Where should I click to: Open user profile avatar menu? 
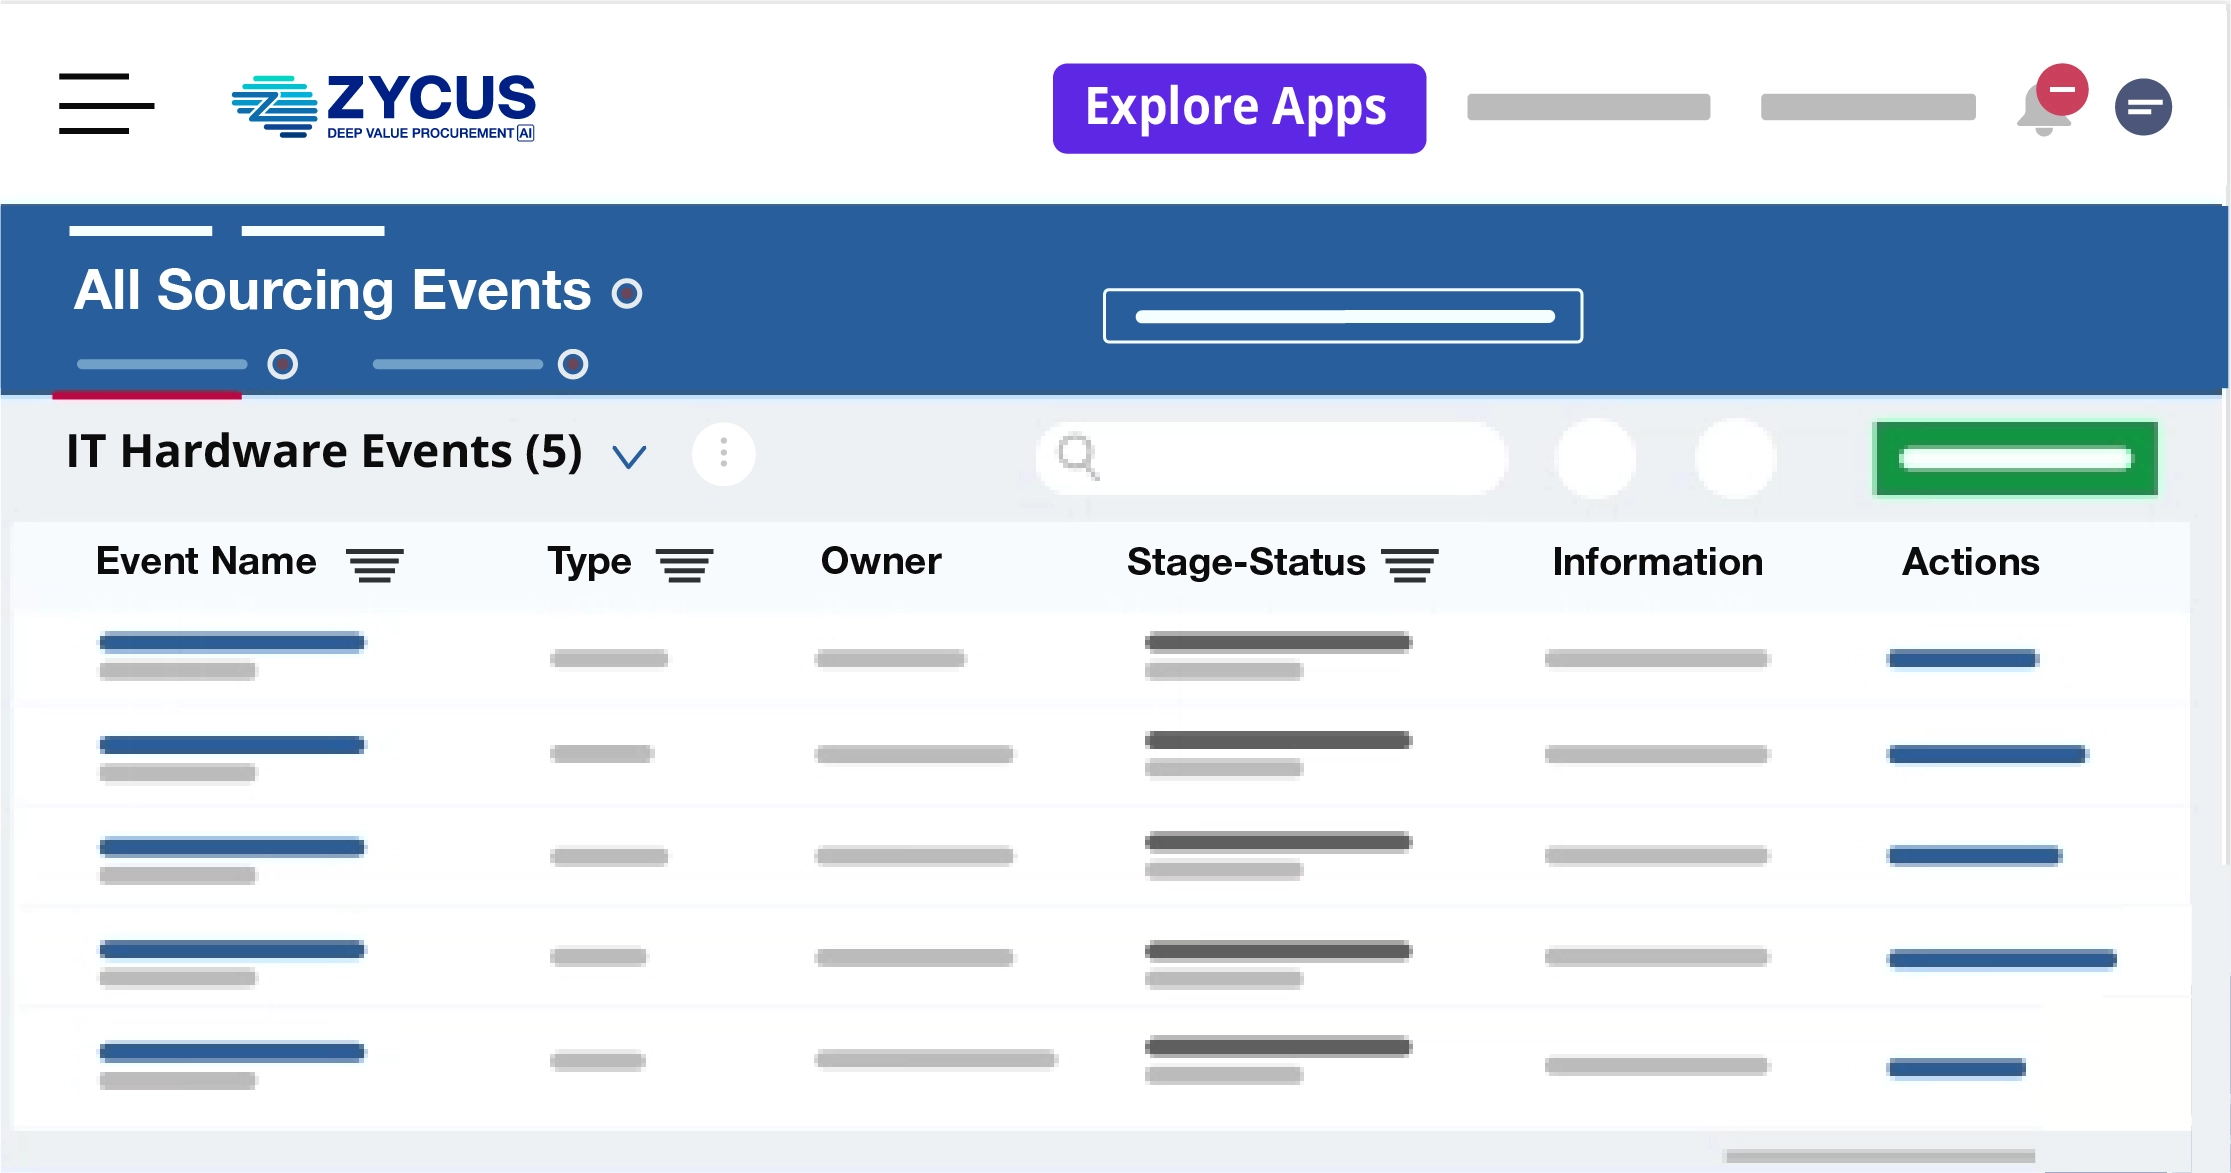[2142, 107]
